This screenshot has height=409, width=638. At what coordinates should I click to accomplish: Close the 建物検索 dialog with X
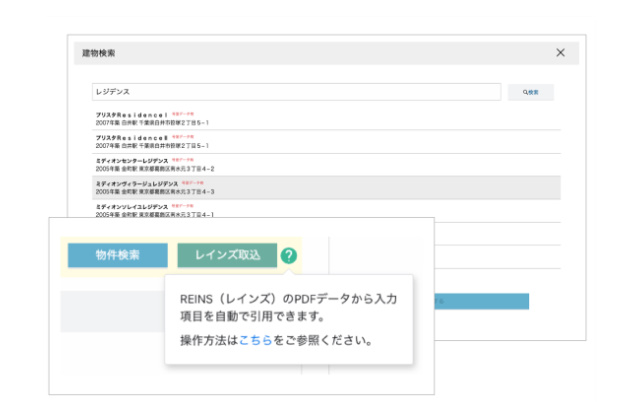[560, 53]
